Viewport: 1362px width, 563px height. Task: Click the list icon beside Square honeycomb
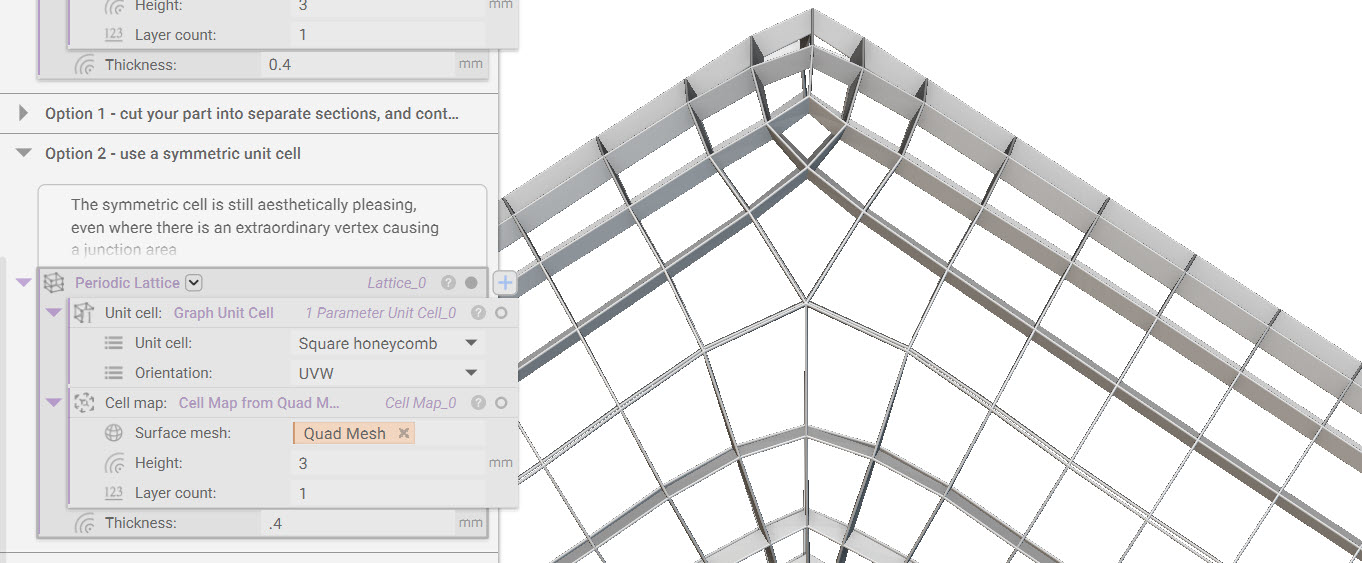[113, 343]
